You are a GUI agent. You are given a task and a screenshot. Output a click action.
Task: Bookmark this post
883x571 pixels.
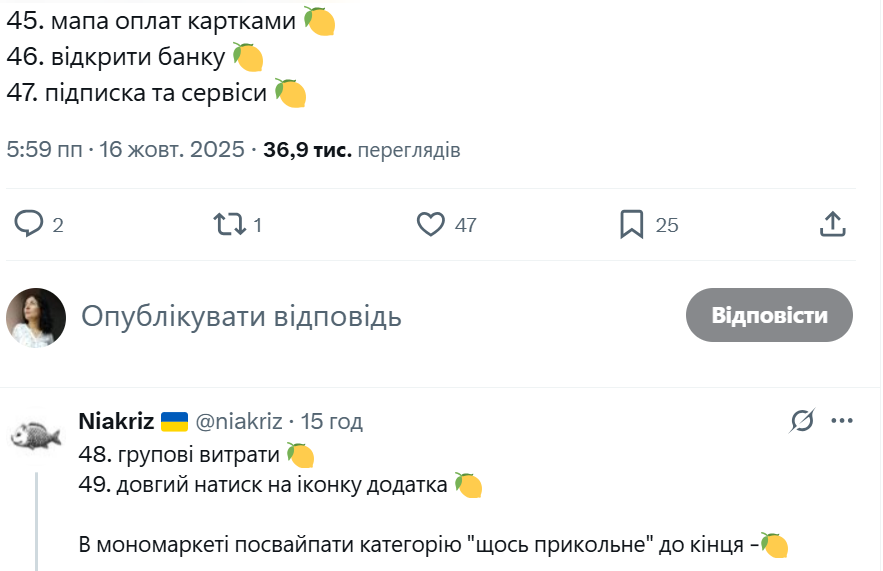click(631, 224)
